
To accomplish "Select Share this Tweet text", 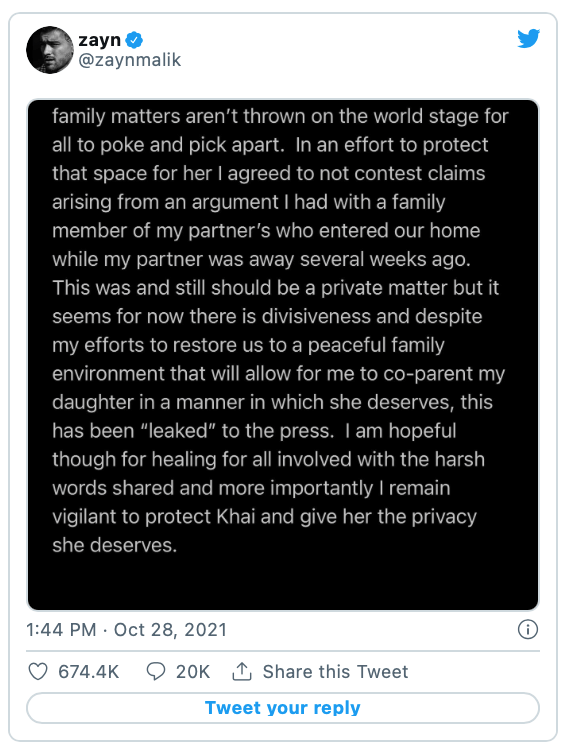I will pyautogui.click(x=335, y=672).
